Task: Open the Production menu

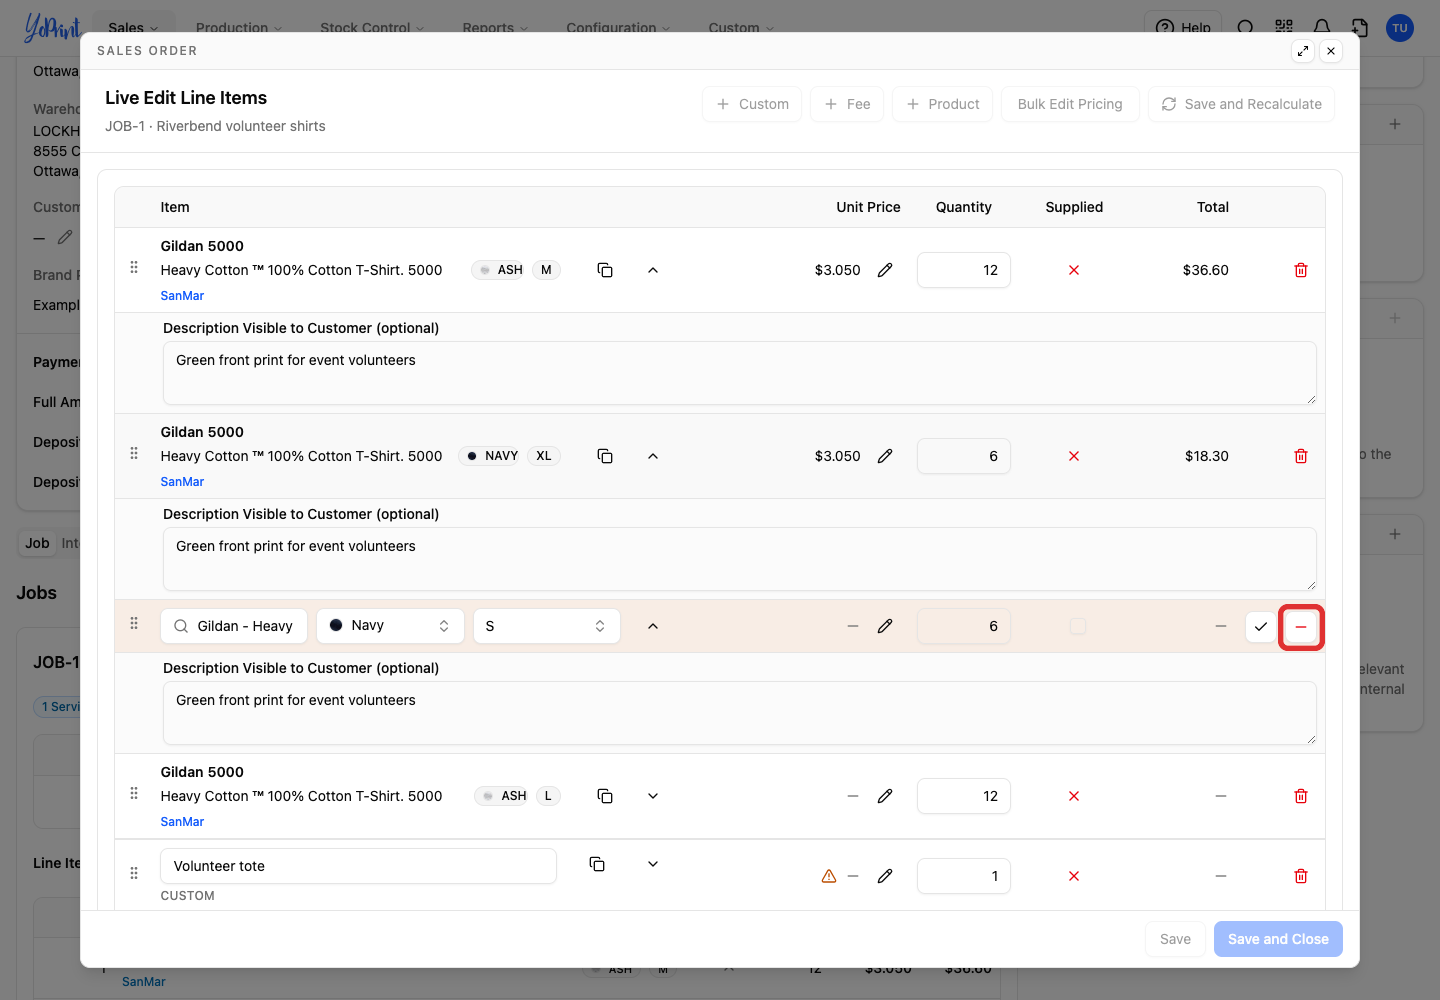Action: click(239, 27)
